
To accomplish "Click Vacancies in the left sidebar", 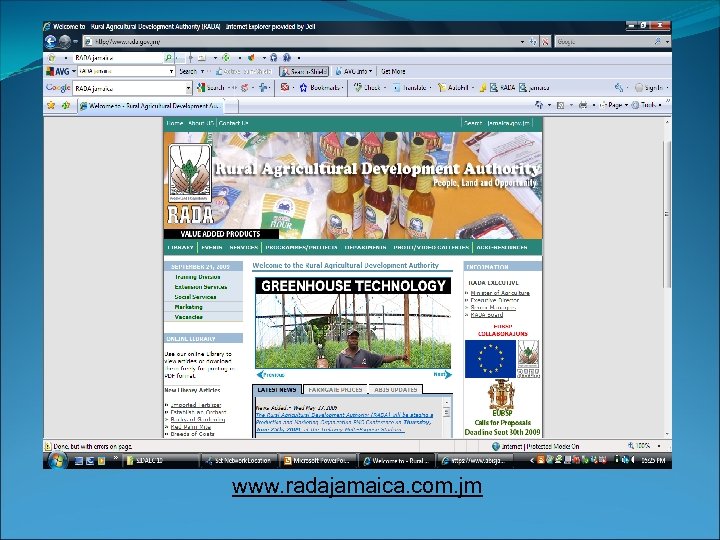I will pyautogui.click(x=188, y=317).
